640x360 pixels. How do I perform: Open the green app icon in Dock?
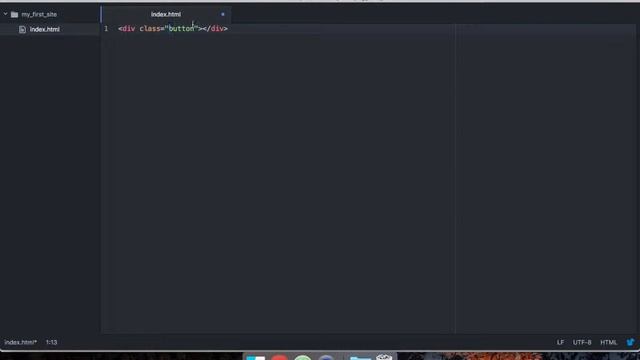click(x=303, y=358)
